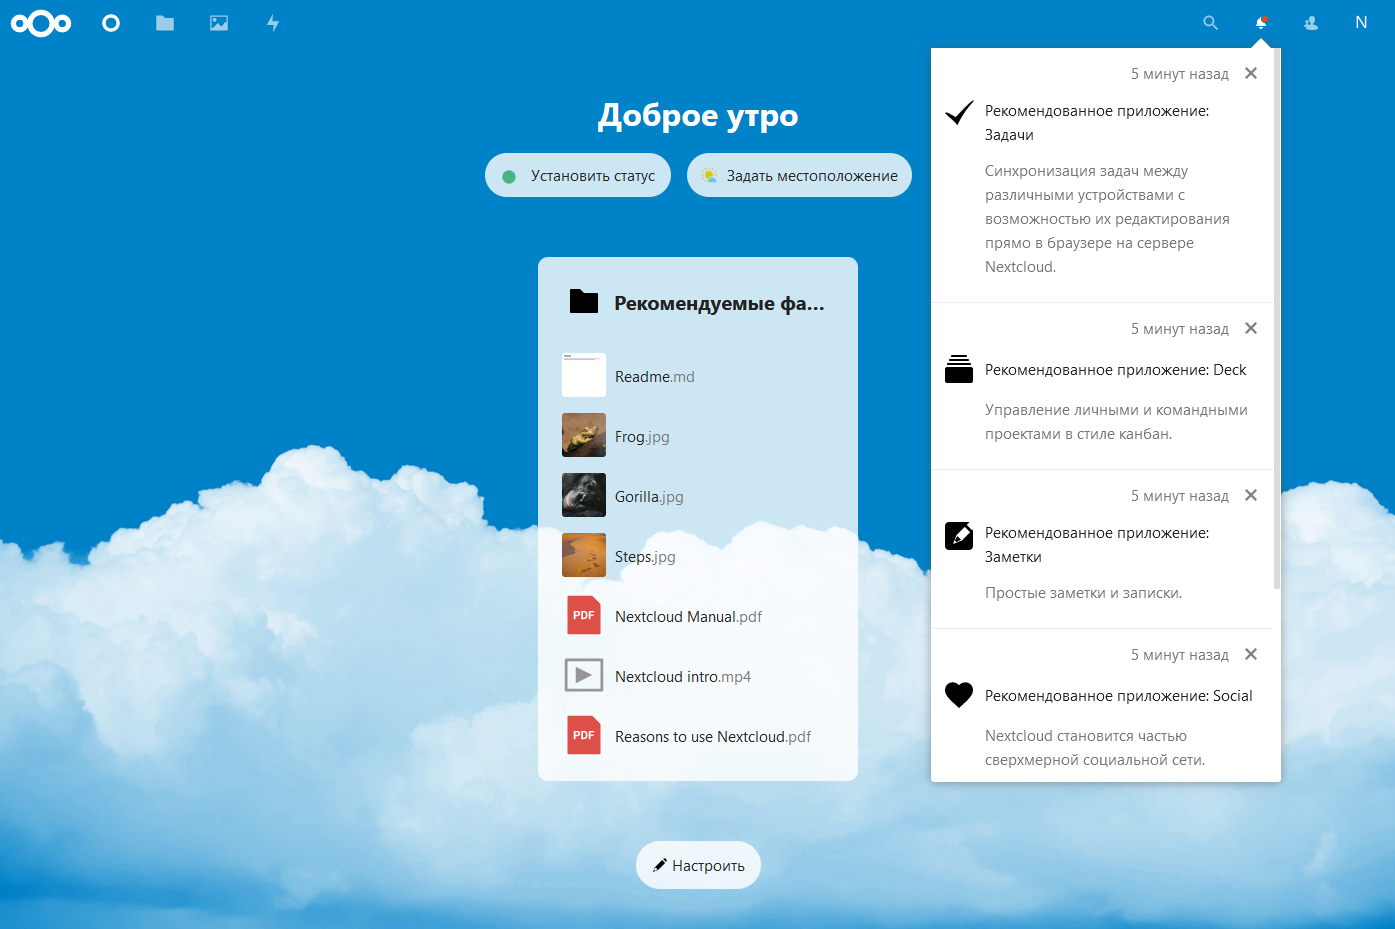The height and width of the screenshot is (929, 1395).
Task: Open Nextcloud Manual.pdf
Action: coord(698,616)
